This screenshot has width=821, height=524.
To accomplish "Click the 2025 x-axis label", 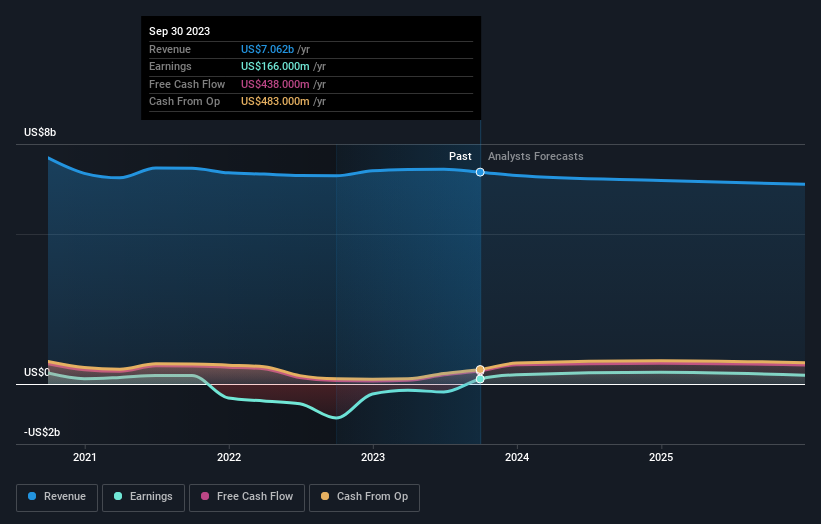I will point(661,457).
